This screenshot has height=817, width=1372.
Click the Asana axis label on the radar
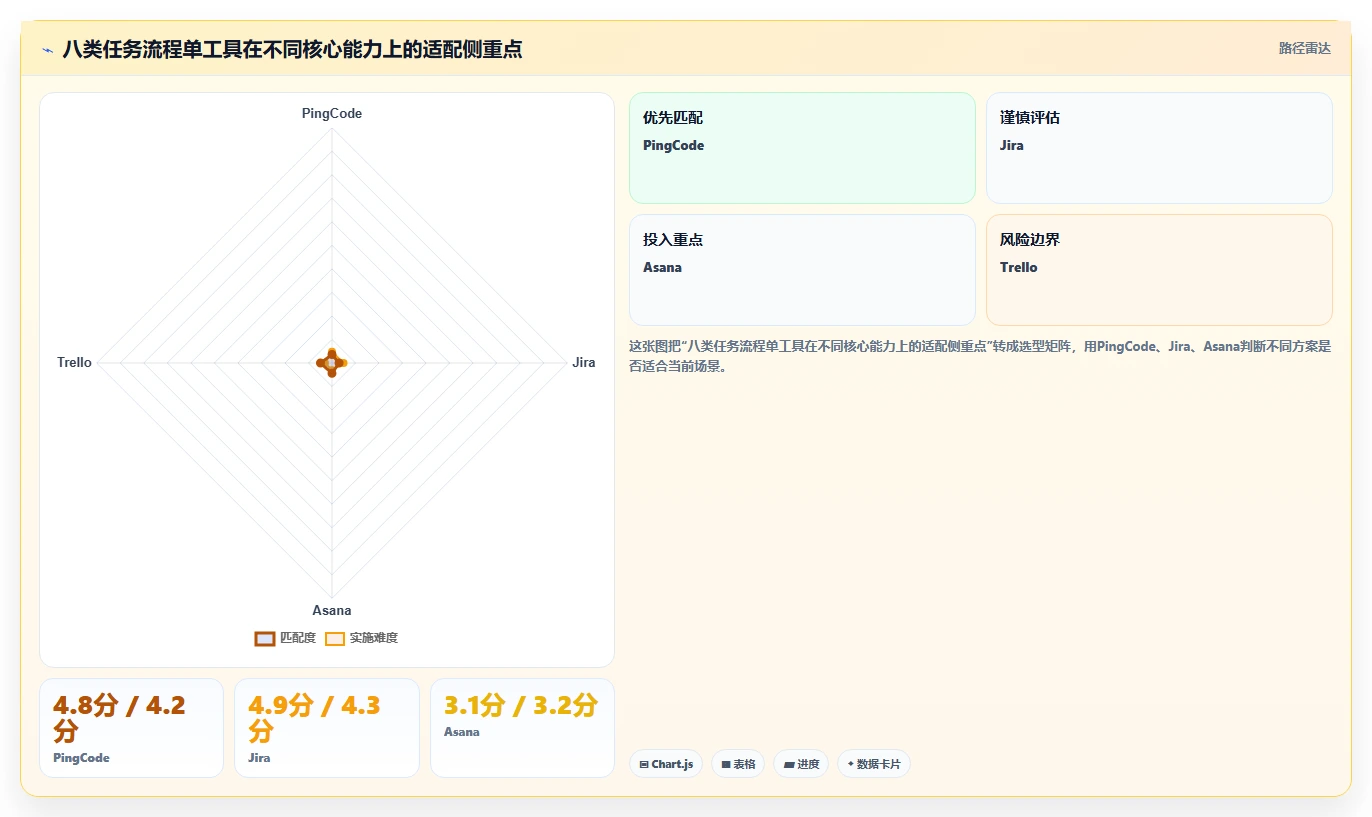(x=332, y=611)
